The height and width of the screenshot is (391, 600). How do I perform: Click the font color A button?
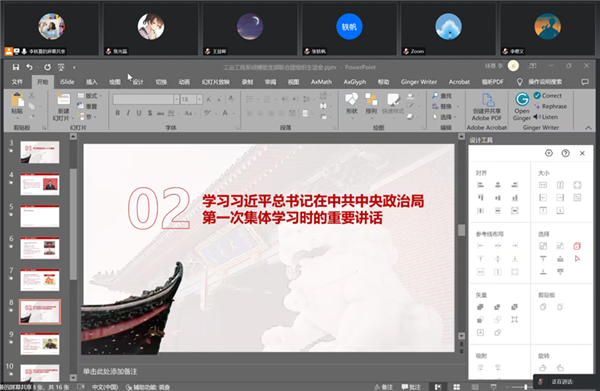tap(225, 113)
